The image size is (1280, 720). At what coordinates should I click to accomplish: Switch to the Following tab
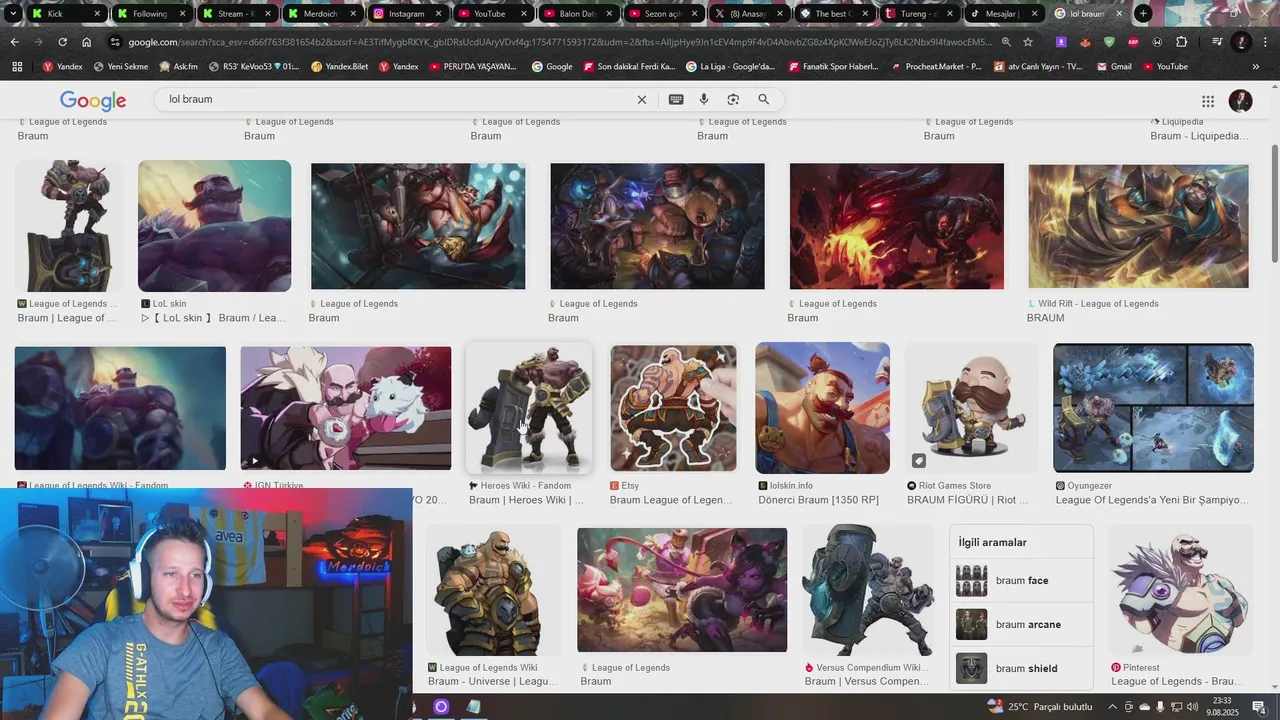(x=150, y=14)
